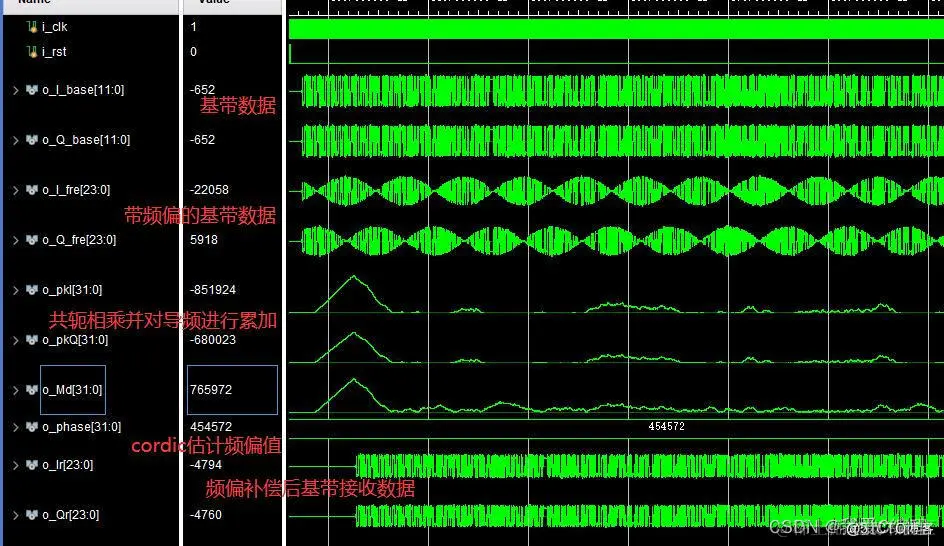Click the i_clk value 1
The height and width of the screenshot is (546, 944).
(x=193, y=26)
